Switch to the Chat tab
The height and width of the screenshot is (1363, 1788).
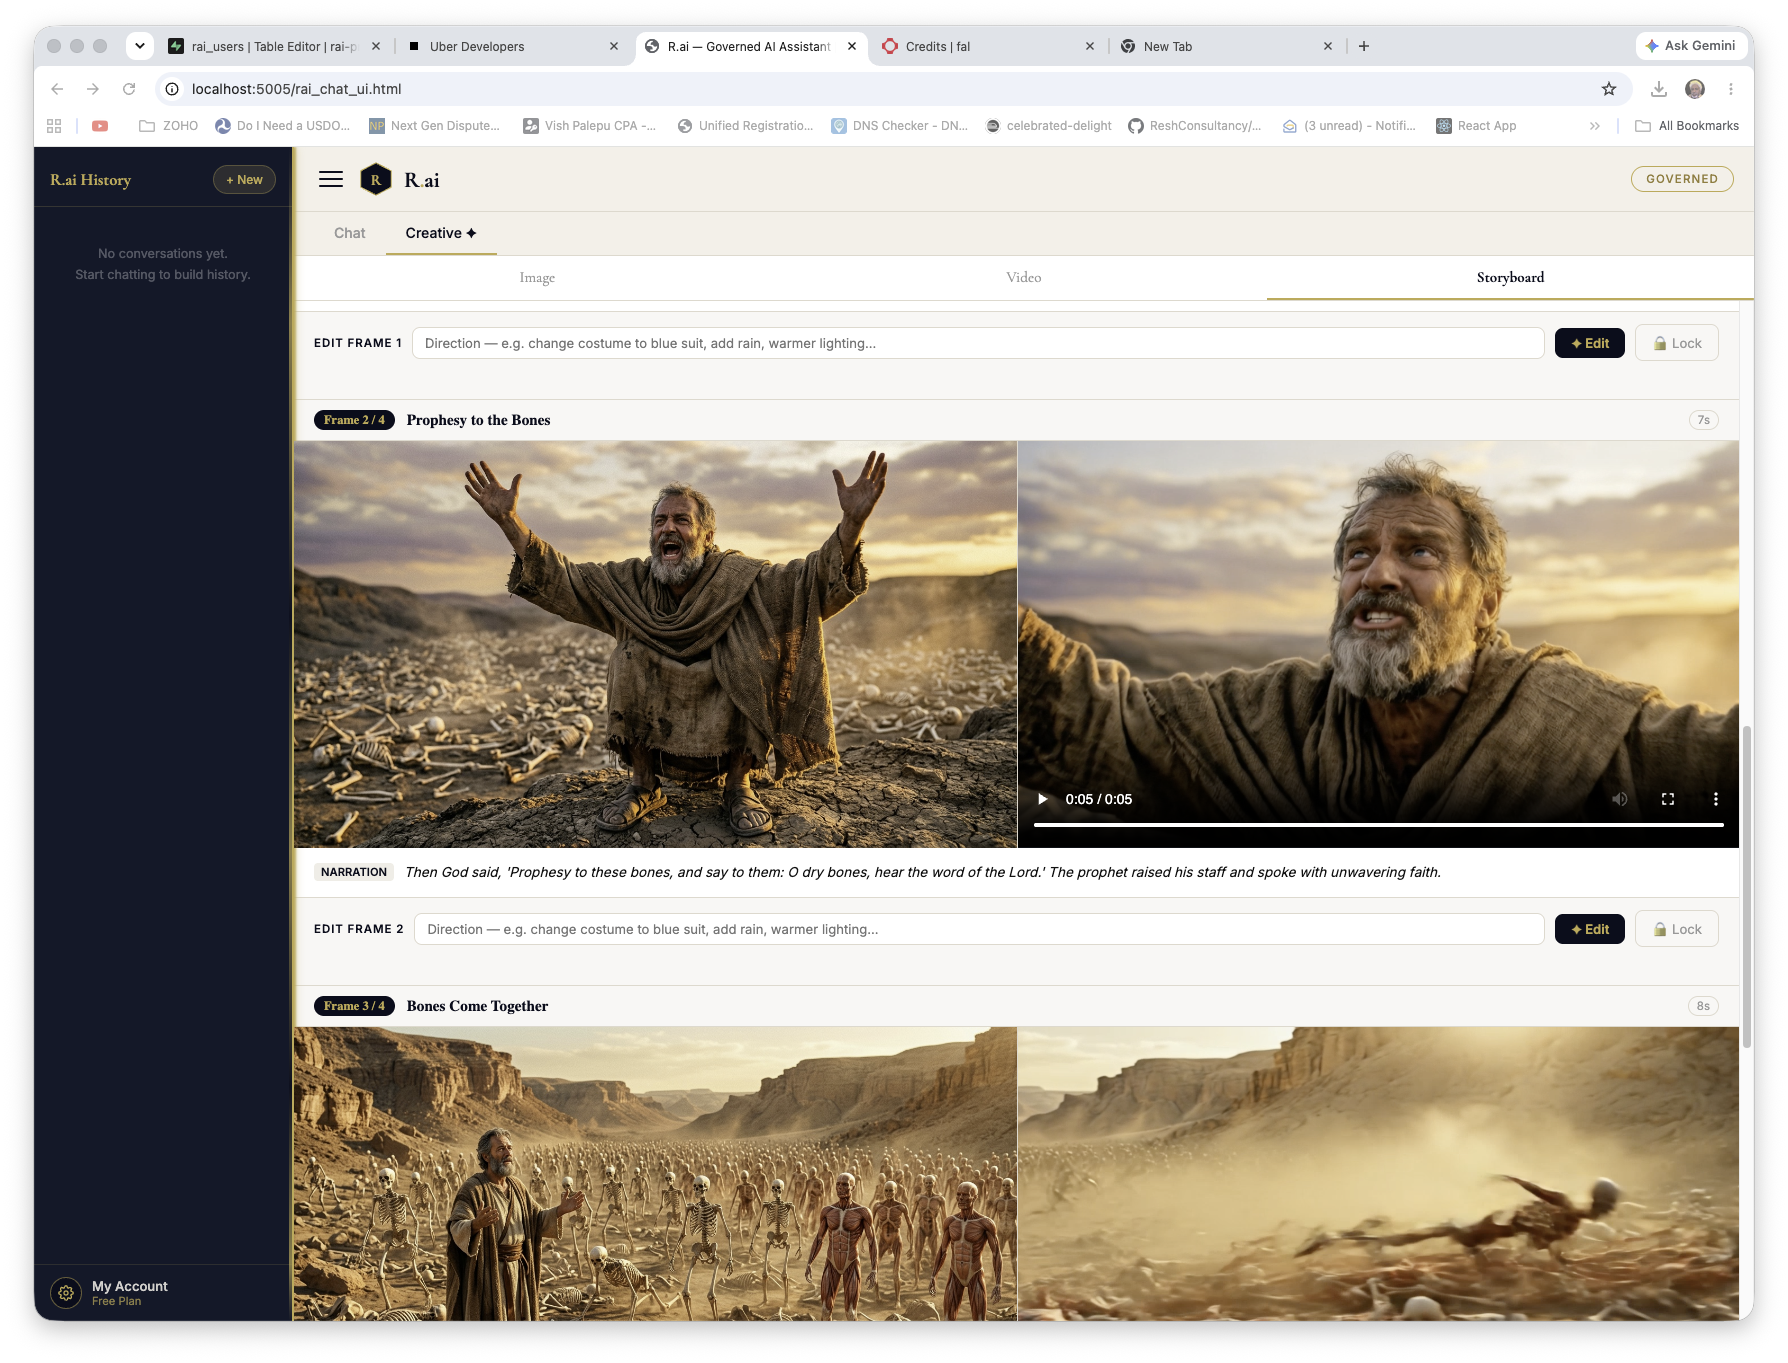[x=350, y=233]
